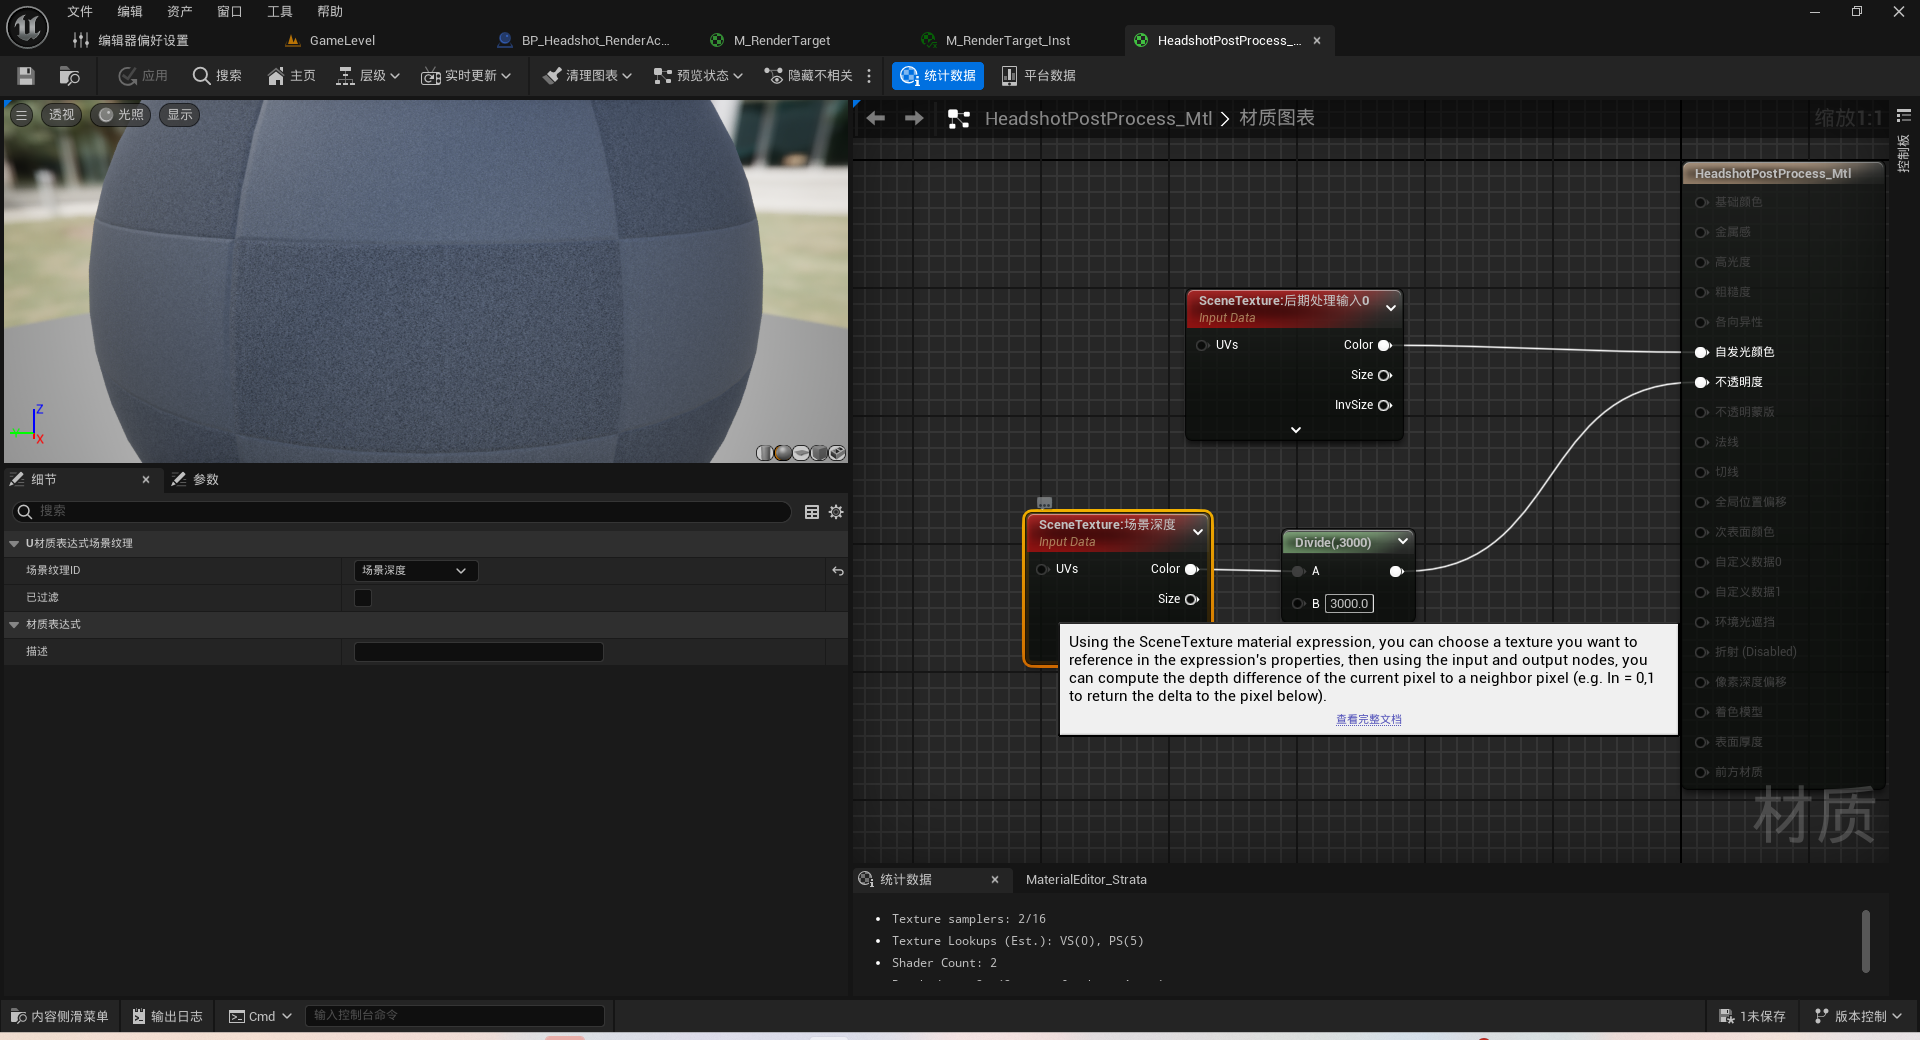The width and height of the screenshot is (1920, 1040).
Task: Browse to asset in Content Browser icon
Action: click(x=69, y=76)
